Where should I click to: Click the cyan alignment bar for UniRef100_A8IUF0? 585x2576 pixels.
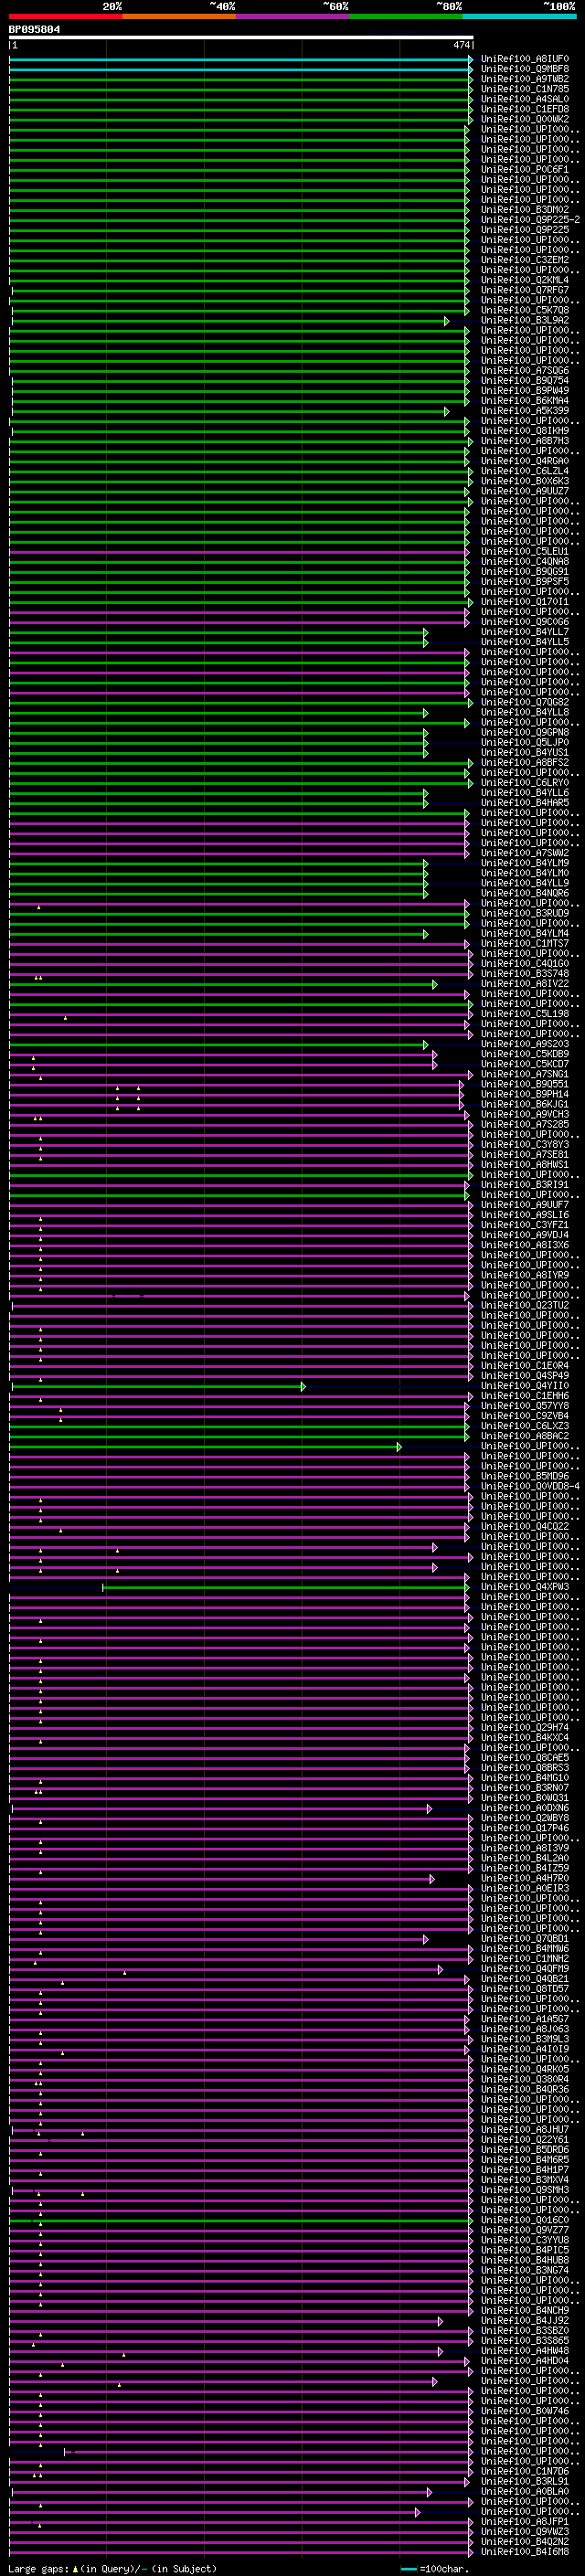(x=241, y=59)
